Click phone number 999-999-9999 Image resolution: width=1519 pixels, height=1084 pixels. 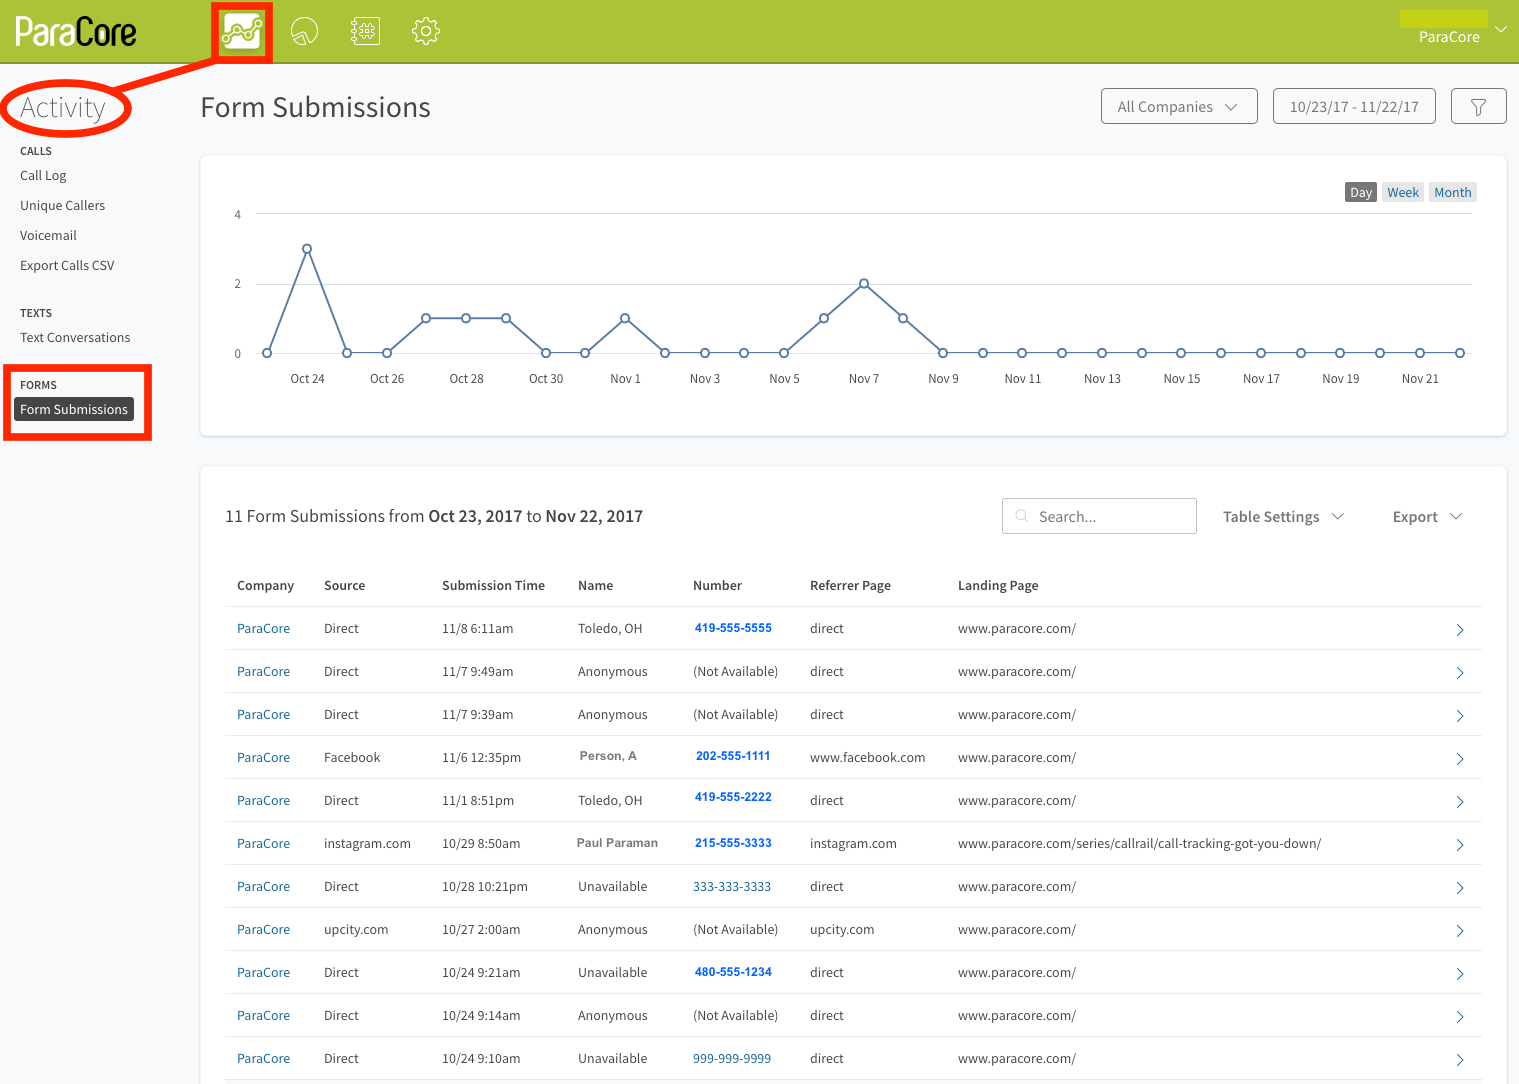[732, 1058]
